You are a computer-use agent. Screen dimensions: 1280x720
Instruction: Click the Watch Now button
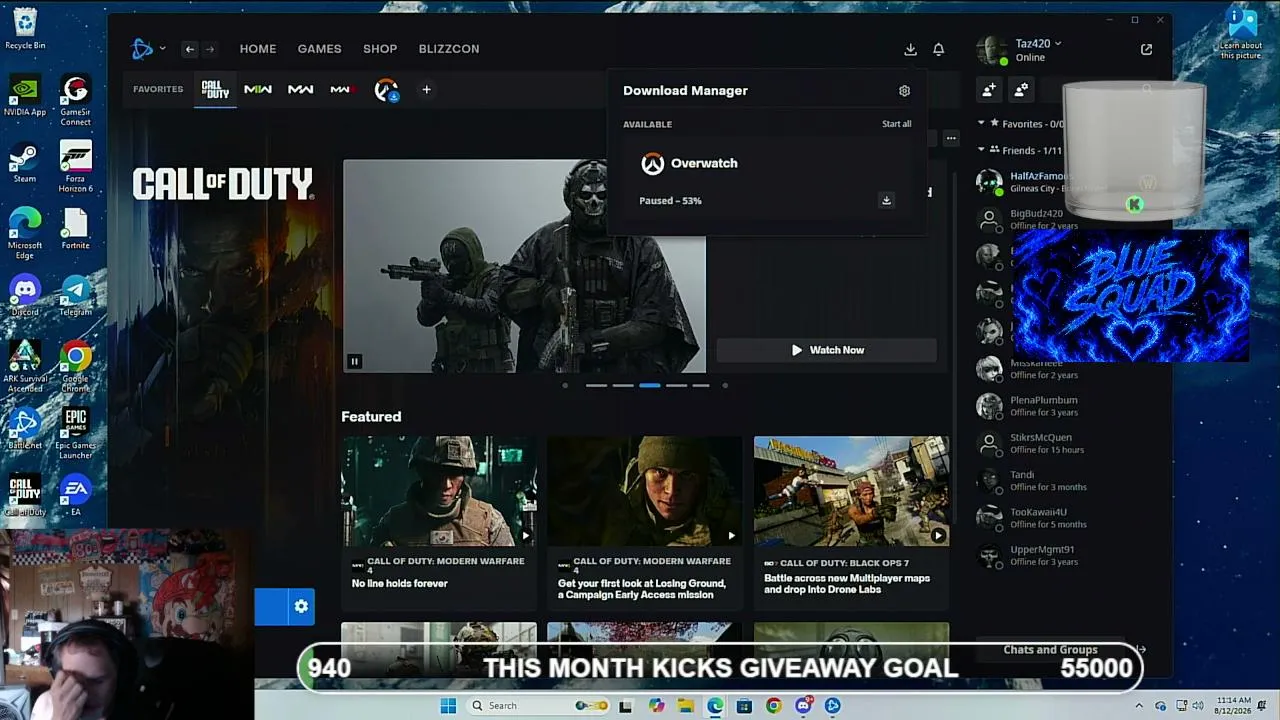pyautogui.click(x=827, y=350)
